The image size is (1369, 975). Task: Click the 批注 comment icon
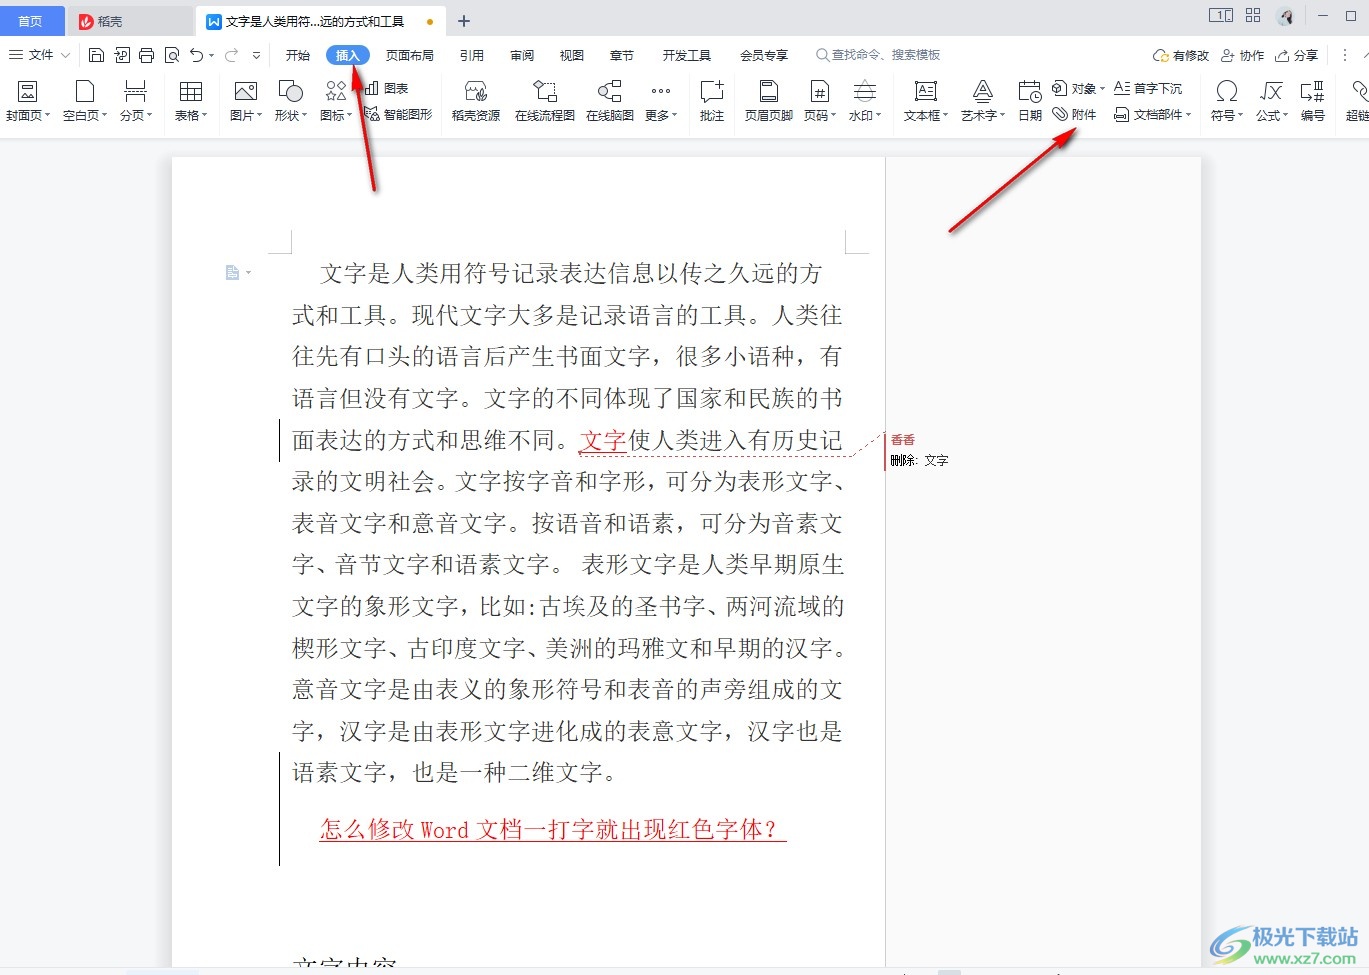tap(712, 101)
